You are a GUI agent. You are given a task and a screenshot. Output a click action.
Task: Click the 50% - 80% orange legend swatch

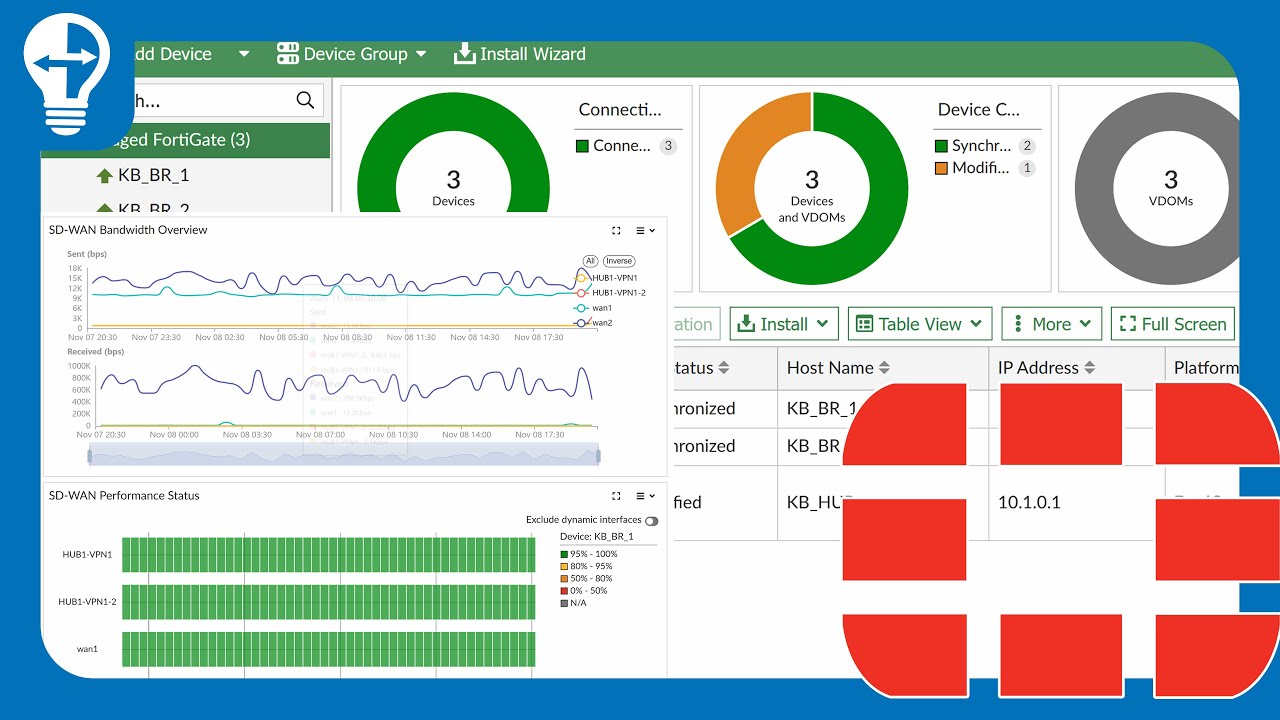564,579
